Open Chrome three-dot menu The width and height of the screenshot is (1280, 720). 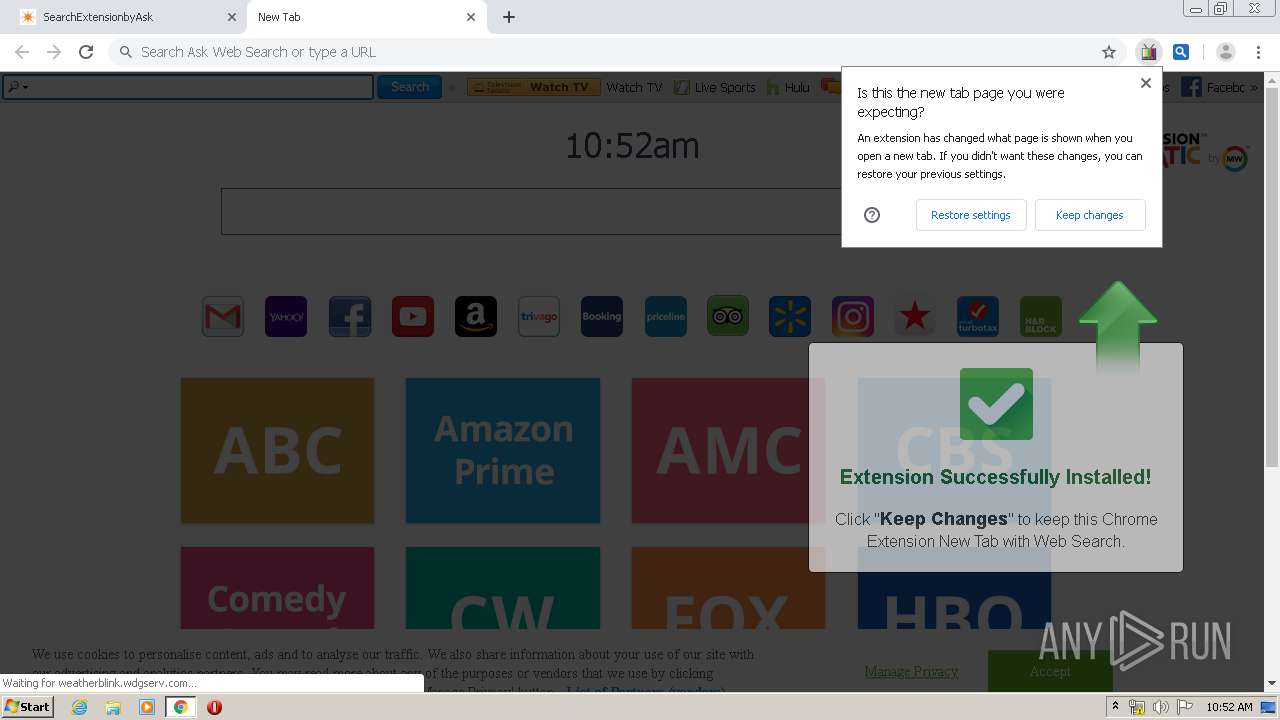(x=1258, y=52)
